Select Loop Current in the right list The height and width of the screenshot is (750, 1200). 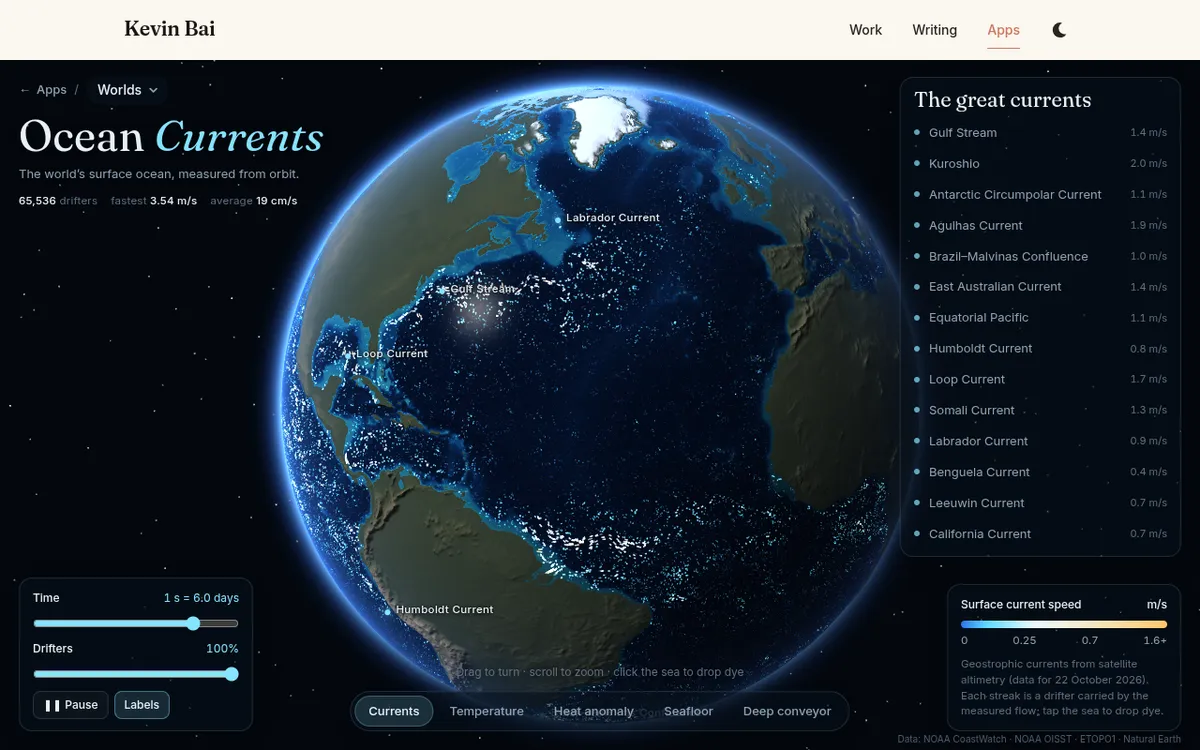point(1040,379)
